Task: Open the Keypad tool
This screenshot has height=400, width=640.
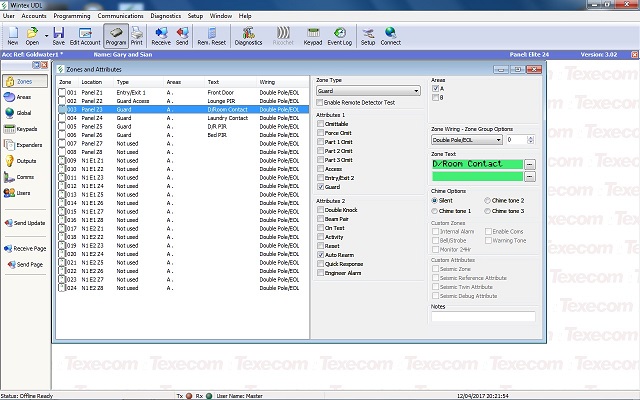Action: point(313,35)
